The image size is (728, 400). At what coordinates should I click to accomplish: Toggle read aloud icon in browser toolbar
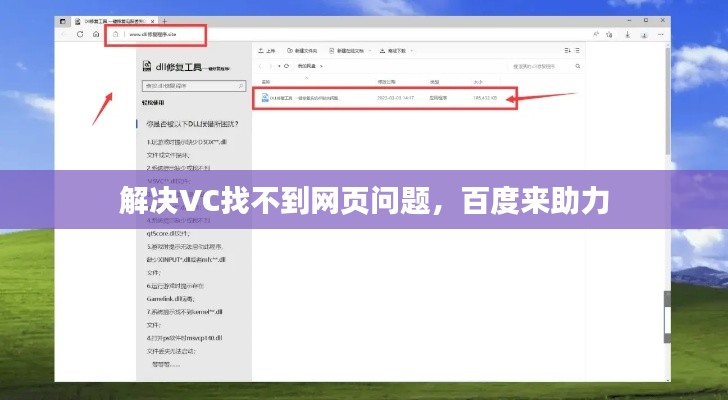point(596,34)
